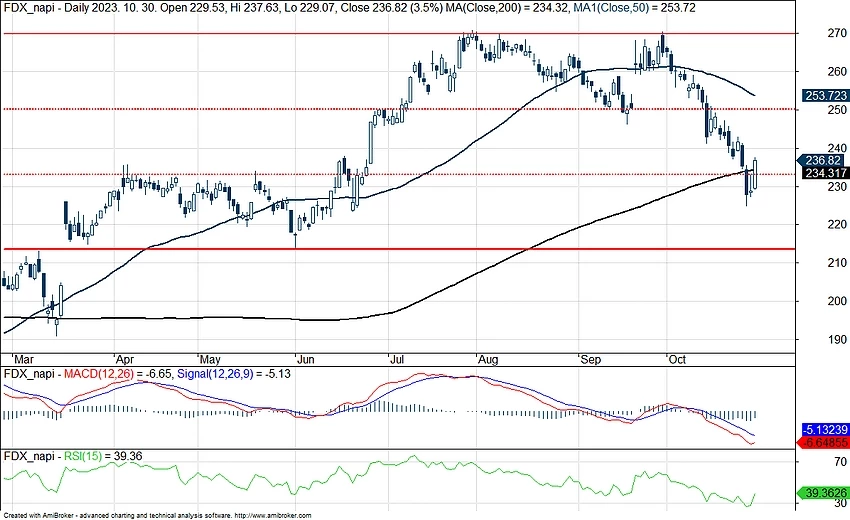The width and height of the screenshot is (850, 520).
Task: Click the 'May' month label on time axis
Action: [x=210, y=359]
